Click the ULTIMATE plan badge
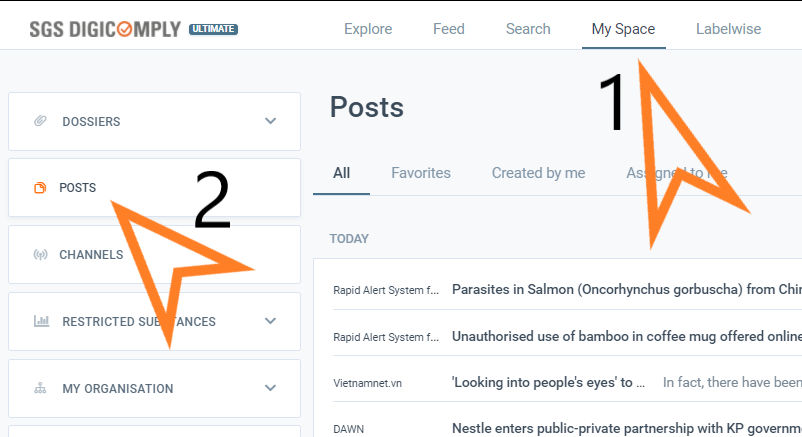 point(213,29)
